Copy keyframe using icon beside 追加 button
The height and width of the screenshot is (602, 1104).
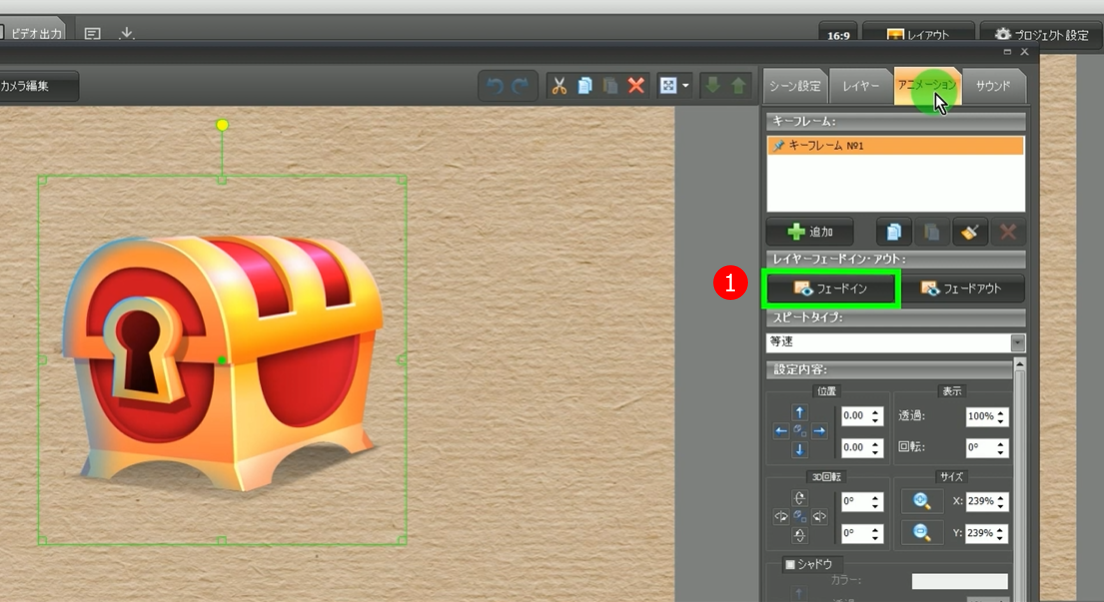893,232
